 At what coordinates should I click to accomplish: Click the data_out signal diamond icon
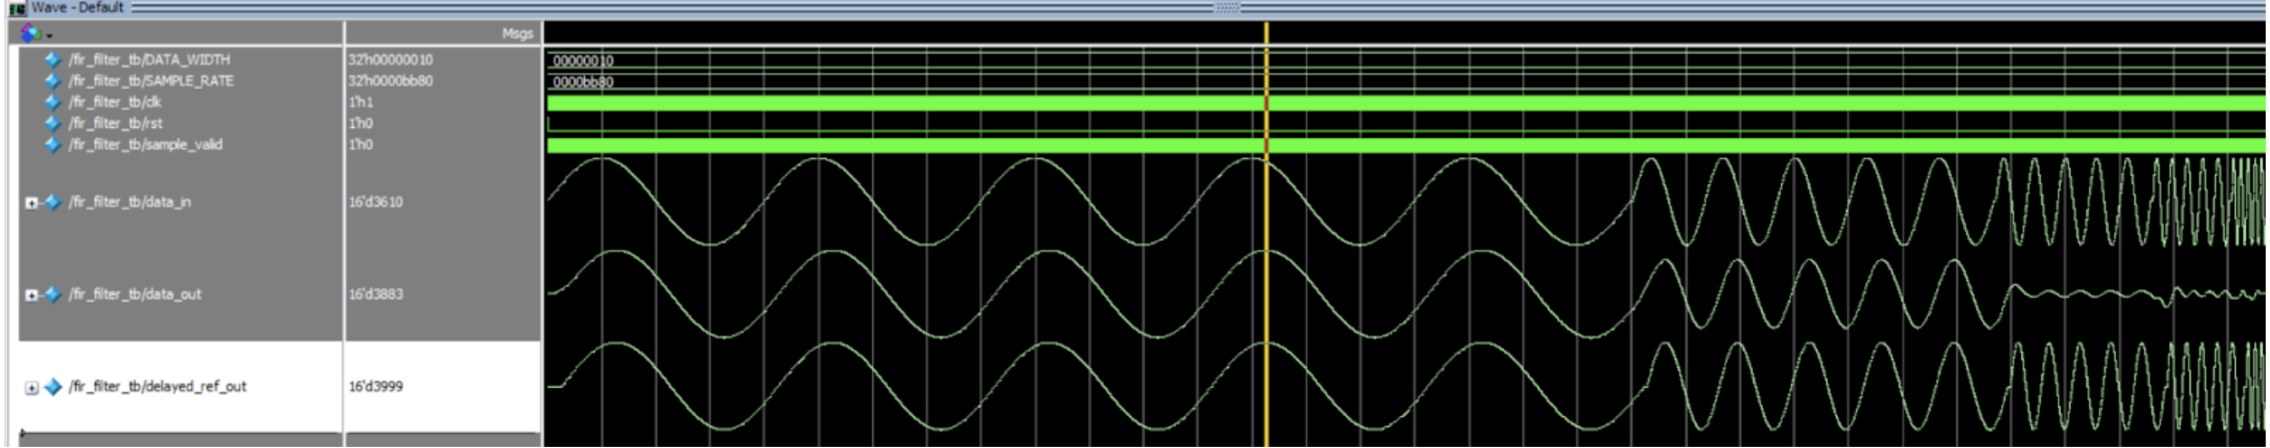pyautogui.click(x=53, y=294)
